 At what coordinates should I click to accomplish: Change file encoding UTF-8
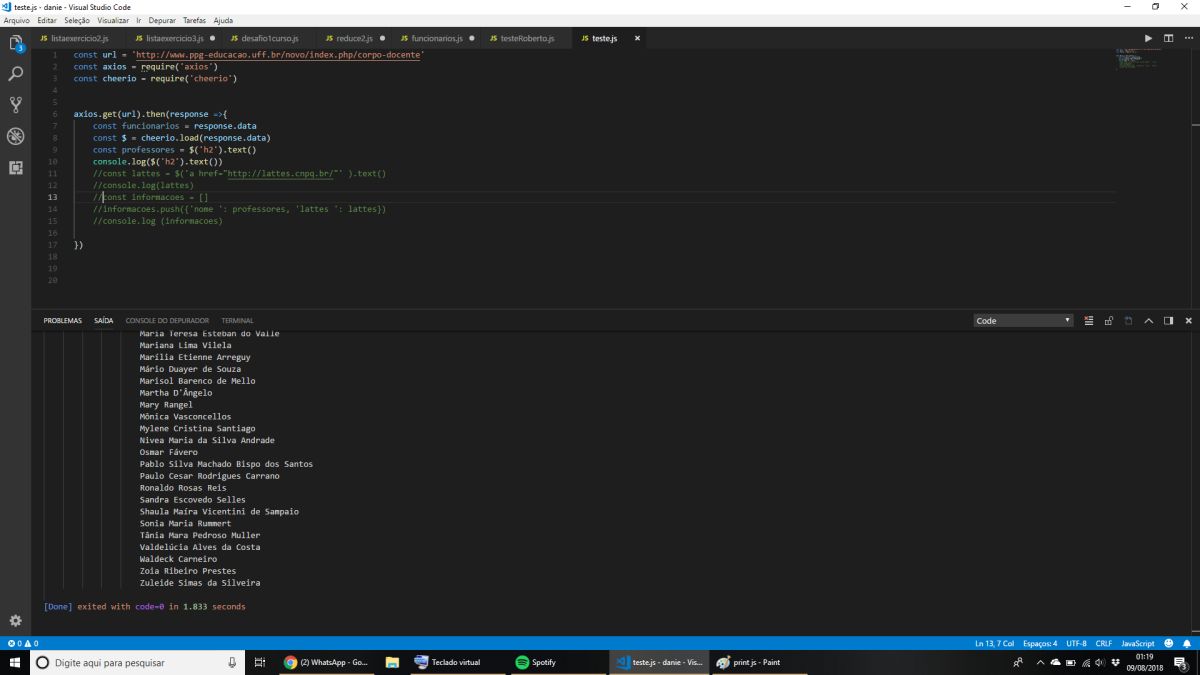click(x=1076, y=643)
